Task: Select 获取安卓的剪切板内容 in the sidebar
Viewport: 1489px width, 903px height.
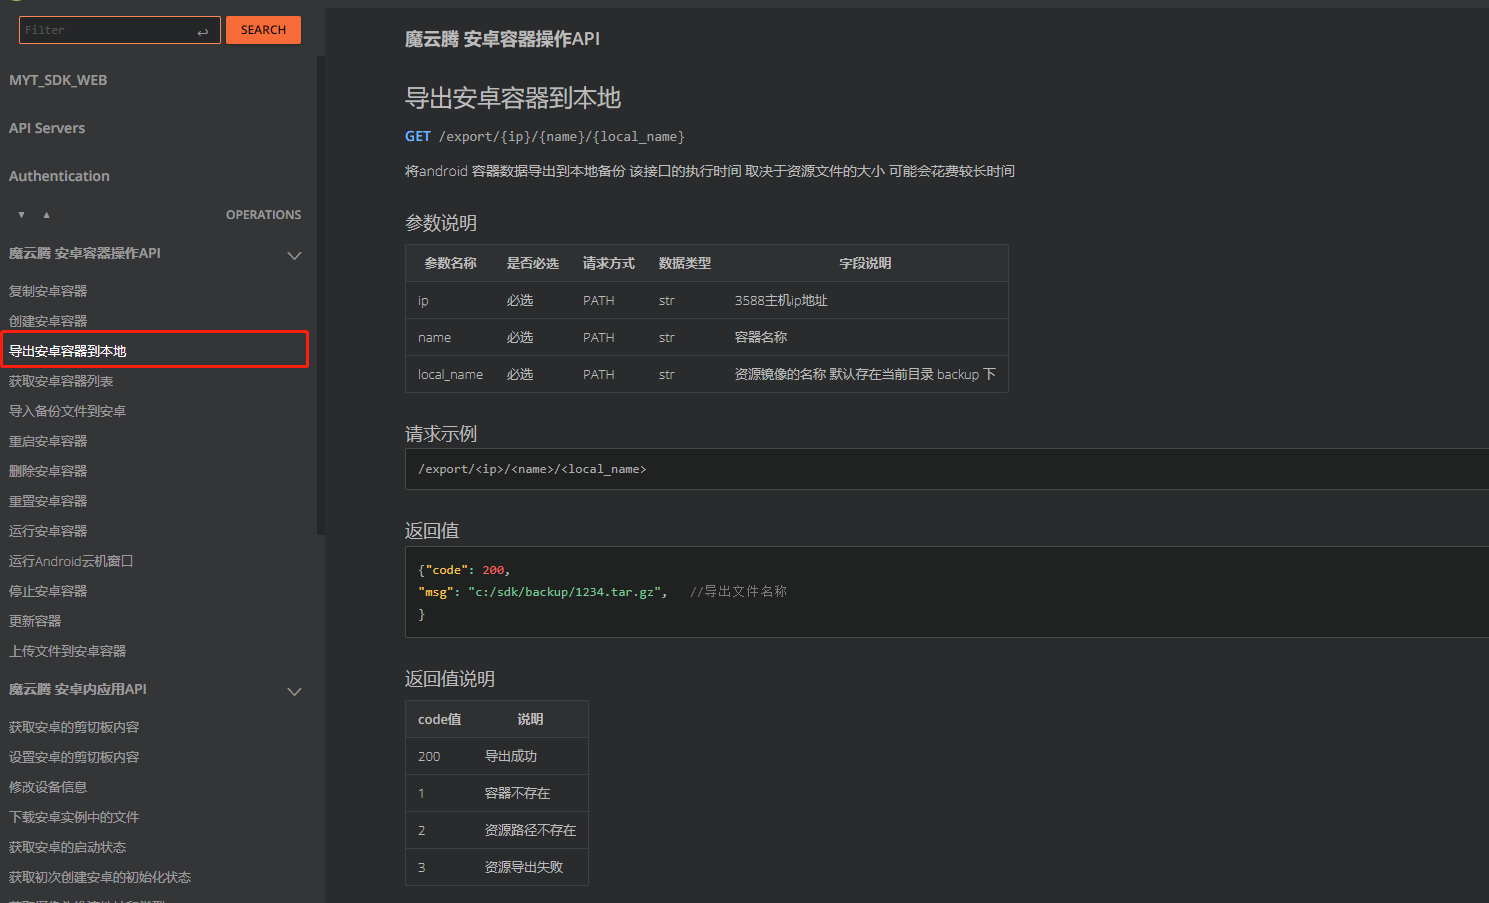Action: pos(74,727)
